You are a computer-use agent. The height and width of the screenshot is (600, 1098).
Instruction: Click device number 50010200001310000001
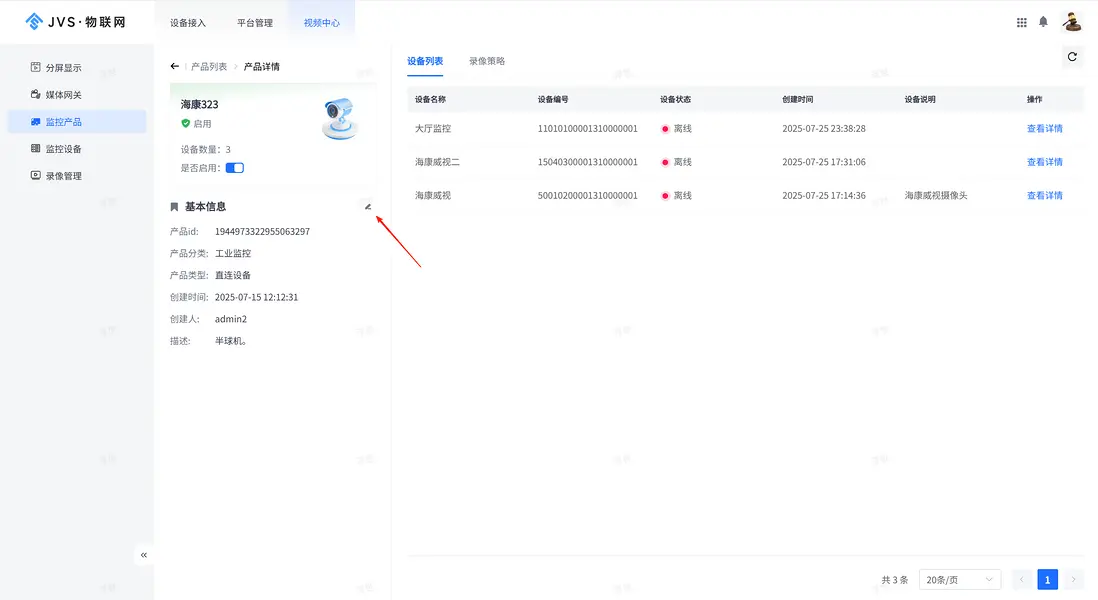click(588, 196)
